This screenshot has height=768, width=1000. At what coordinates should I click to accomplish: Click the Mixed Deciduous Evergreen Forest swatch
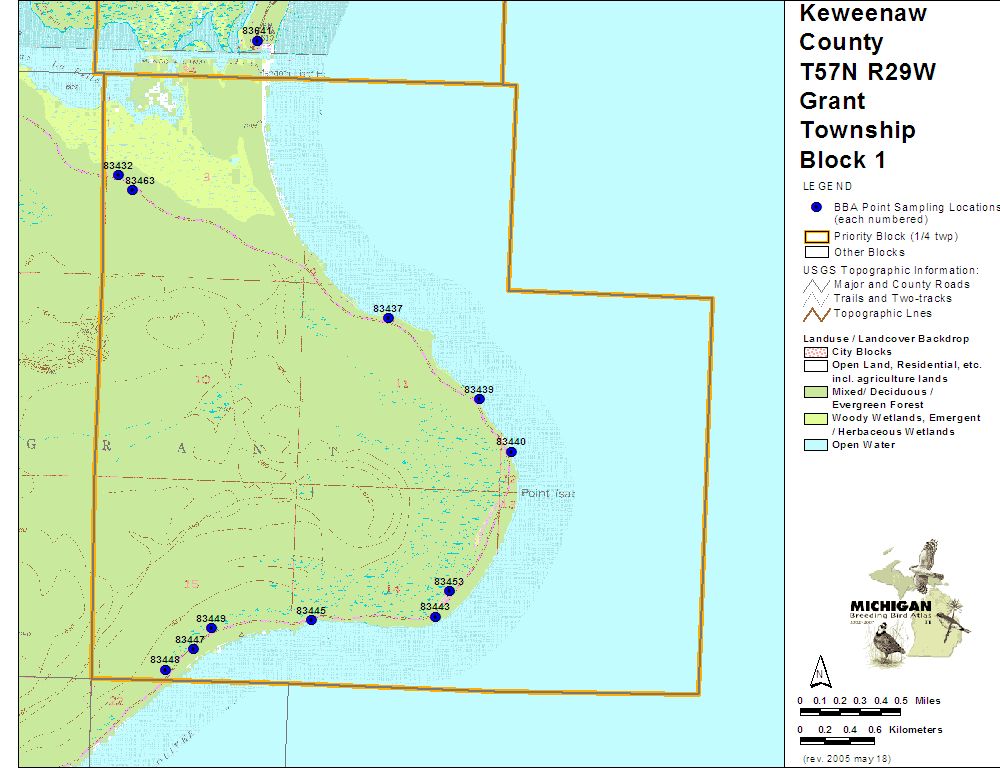pyautogui.click(x=816, y=392)
